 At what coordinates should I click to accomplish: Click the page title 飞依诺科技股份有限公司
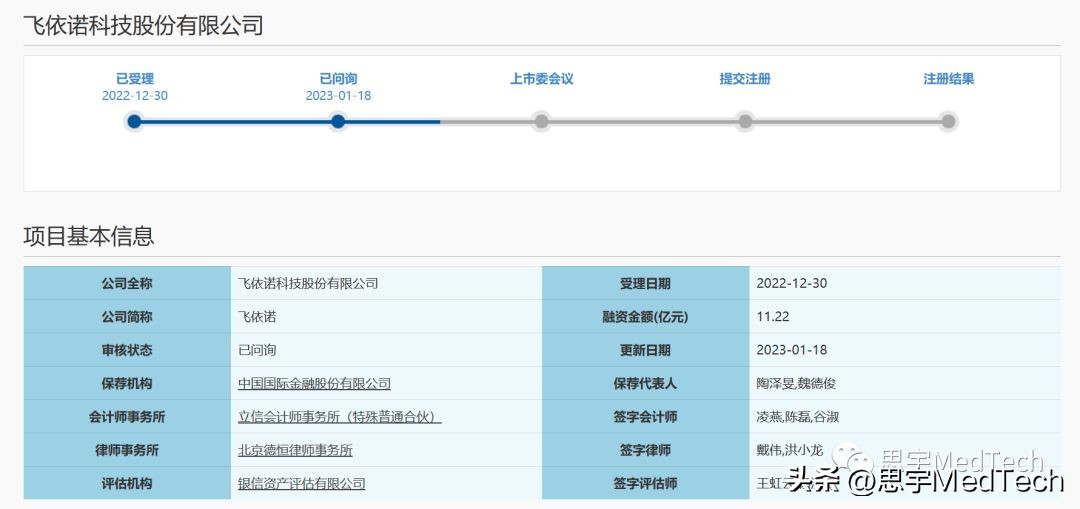pyautogui.click(x=143, y=25)
